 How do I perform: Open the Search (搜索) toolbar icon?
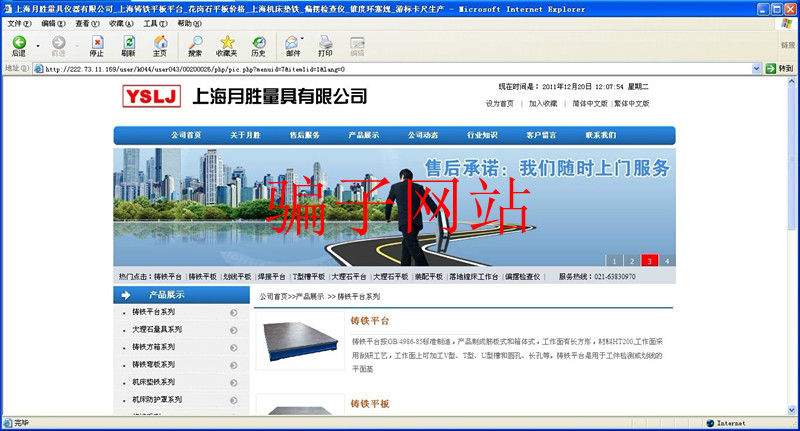(195, 43)
